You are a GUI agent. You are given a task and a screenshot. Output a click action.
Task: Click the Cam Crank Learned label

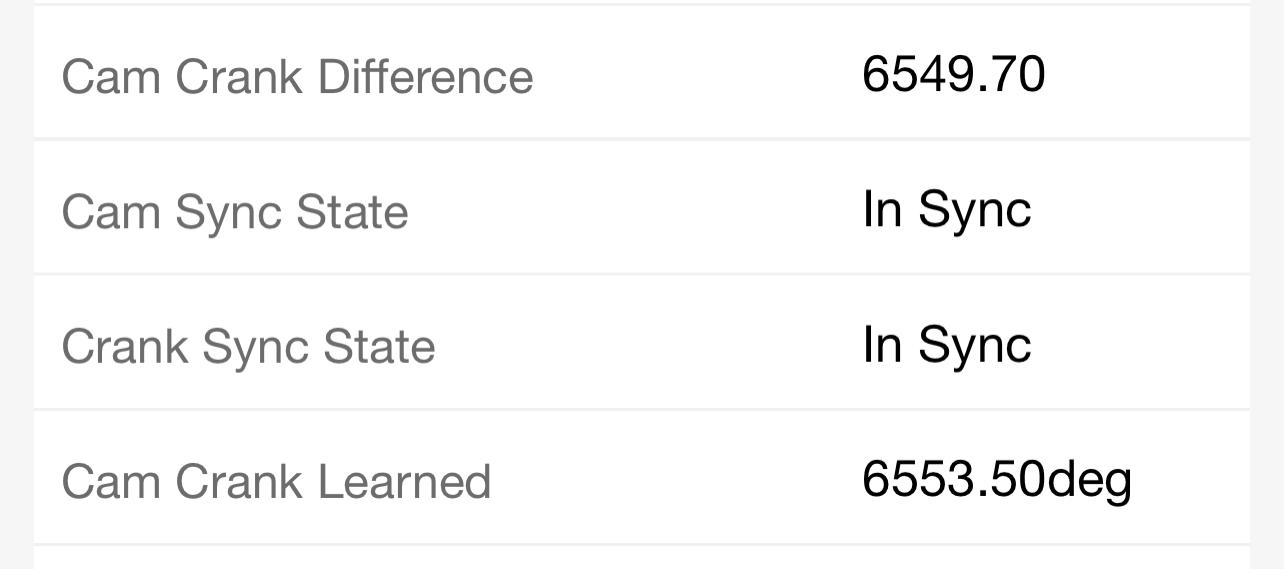pyautogui.click(x=276, y=482)
